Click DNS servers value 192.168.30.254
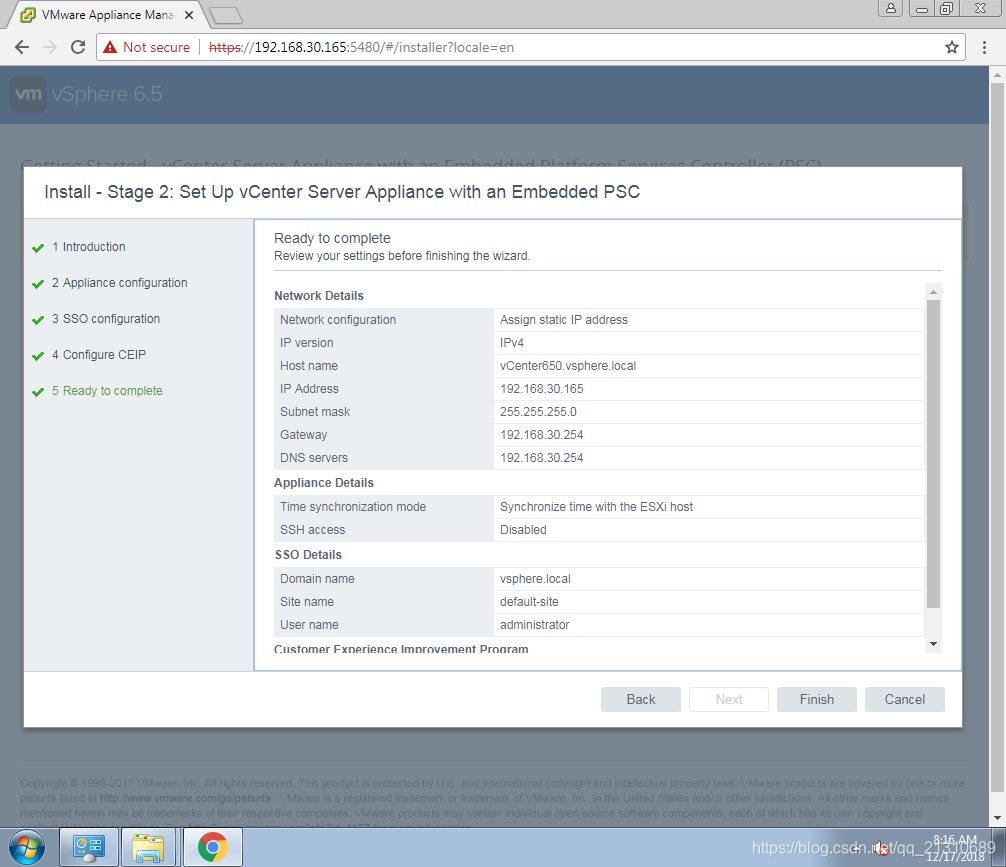 click(x=541, y=458)
